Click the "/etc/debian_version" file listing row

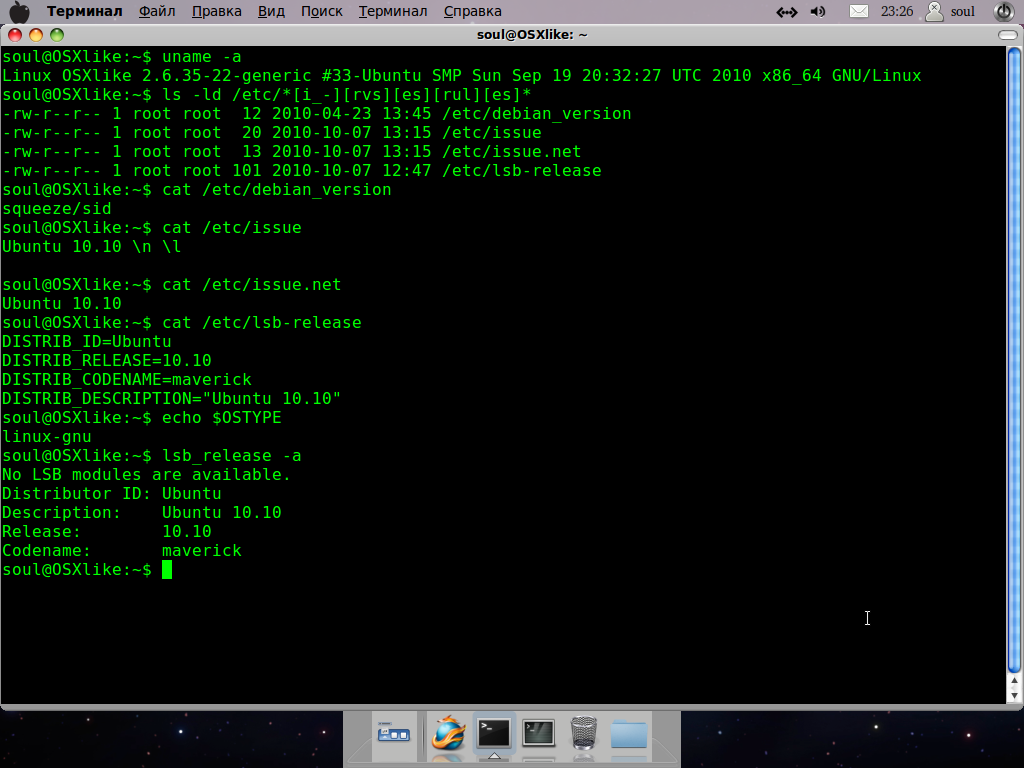coord(317,114)
